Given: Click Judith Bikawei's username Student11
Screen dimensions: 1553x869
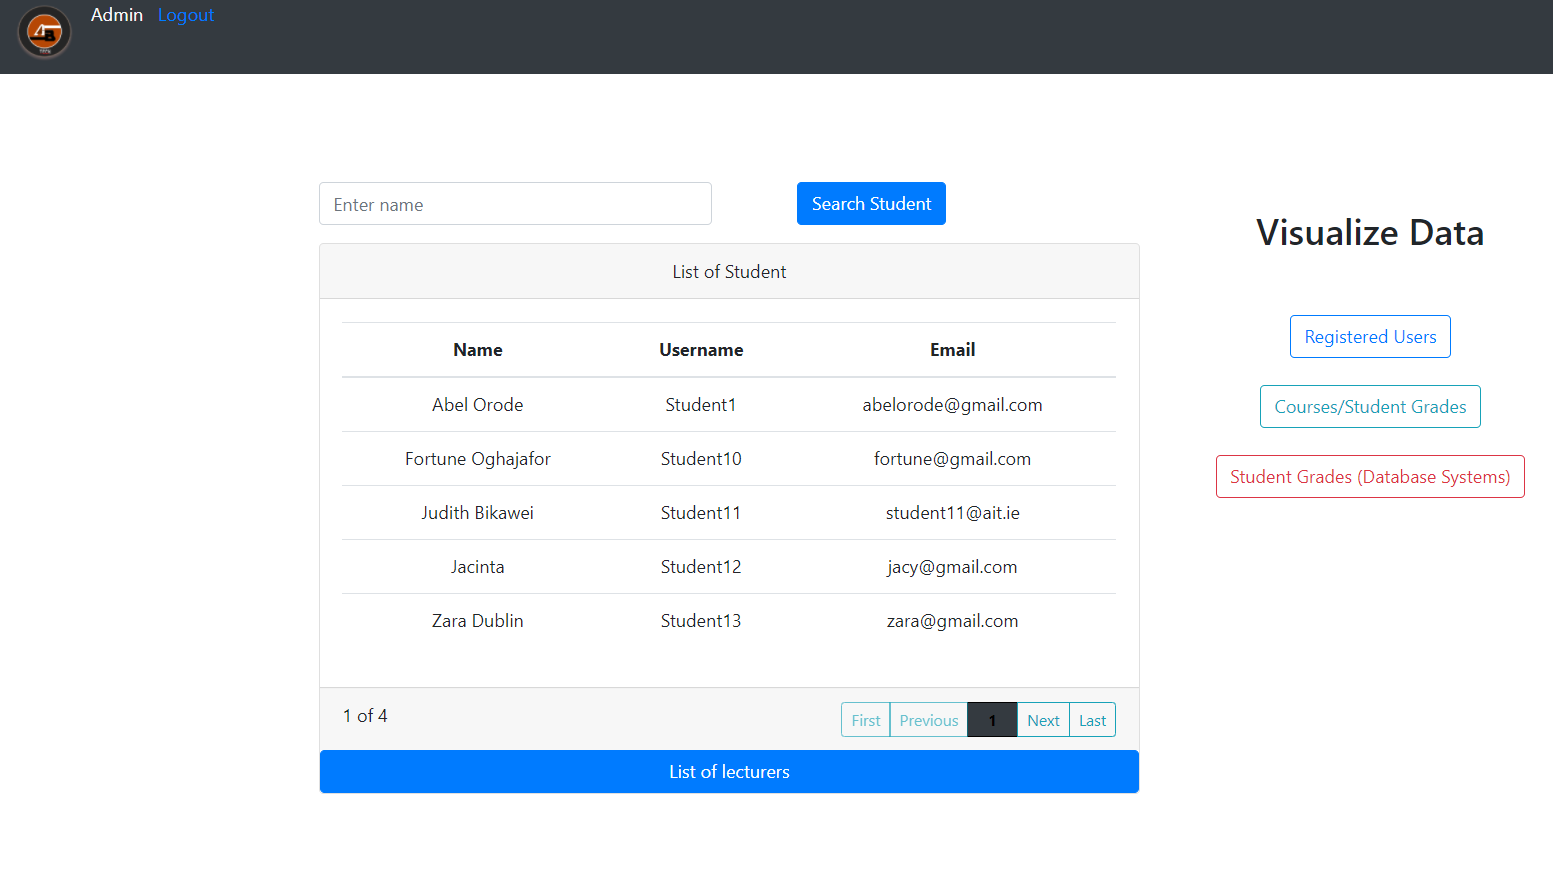Looking at the screenshot, I should [700, 512].
